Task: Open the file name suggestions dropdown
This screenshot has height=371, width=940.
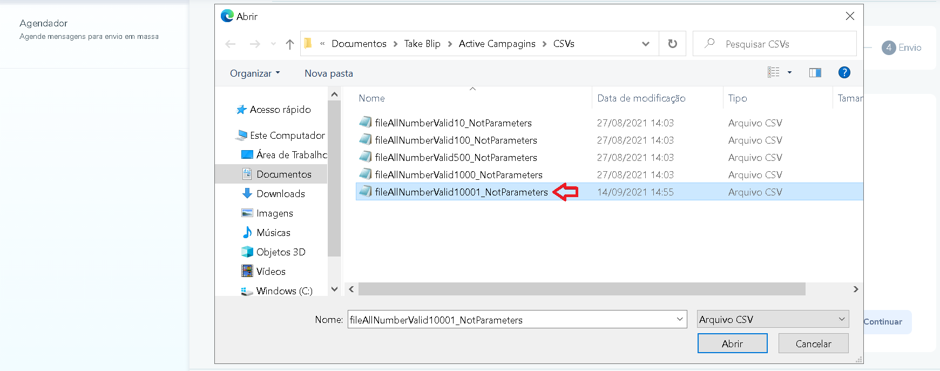Action: pyautogui.click(x=679, y=320)
